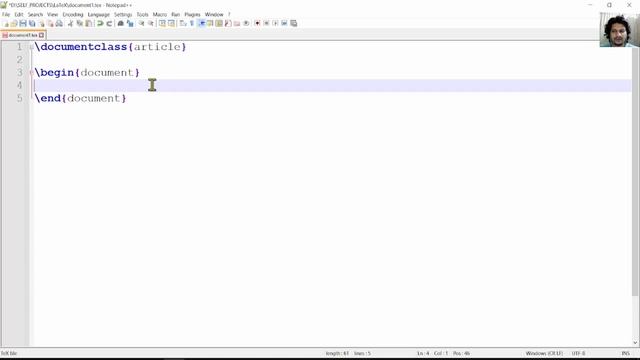
Task: Start macro recording with red icon
Action: (x=257, y=23)
